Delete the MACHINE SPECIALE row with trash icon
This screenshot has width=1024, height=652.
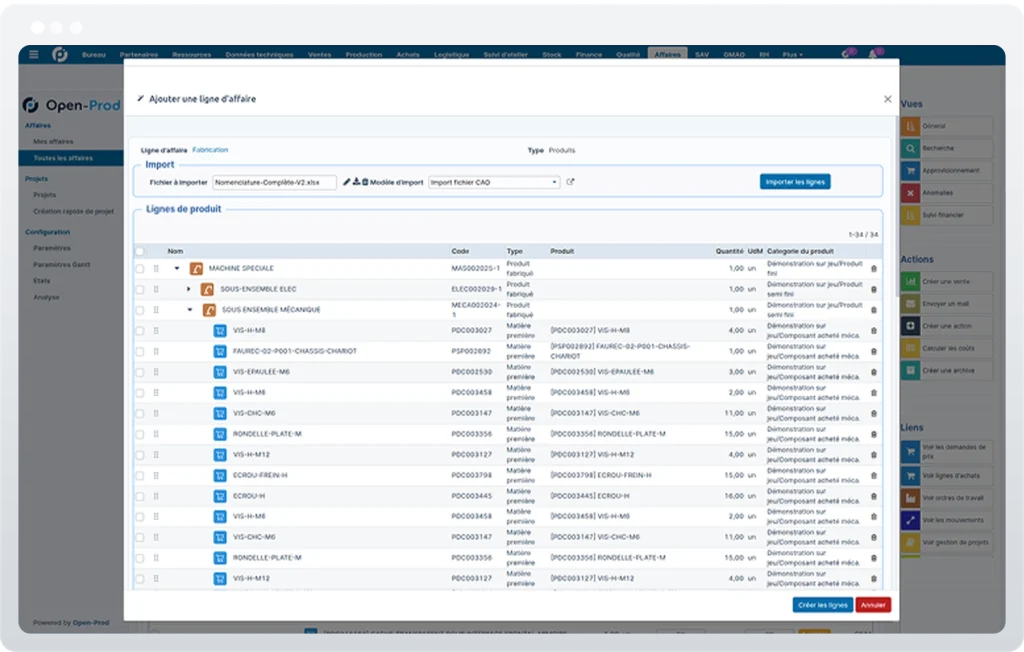click(x=874, y=269)
